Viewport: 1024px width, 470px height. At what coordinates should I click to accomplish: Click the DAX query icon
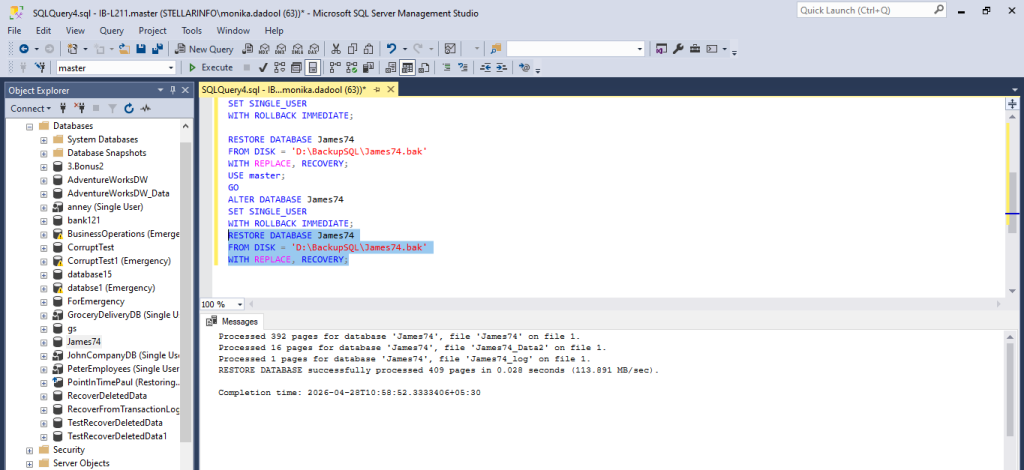coord(313,49)
